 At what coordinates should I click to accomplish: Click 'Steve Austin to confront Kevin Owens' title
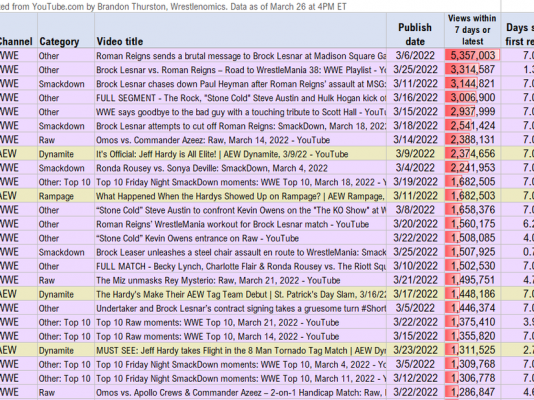click(x=240, y=210)
